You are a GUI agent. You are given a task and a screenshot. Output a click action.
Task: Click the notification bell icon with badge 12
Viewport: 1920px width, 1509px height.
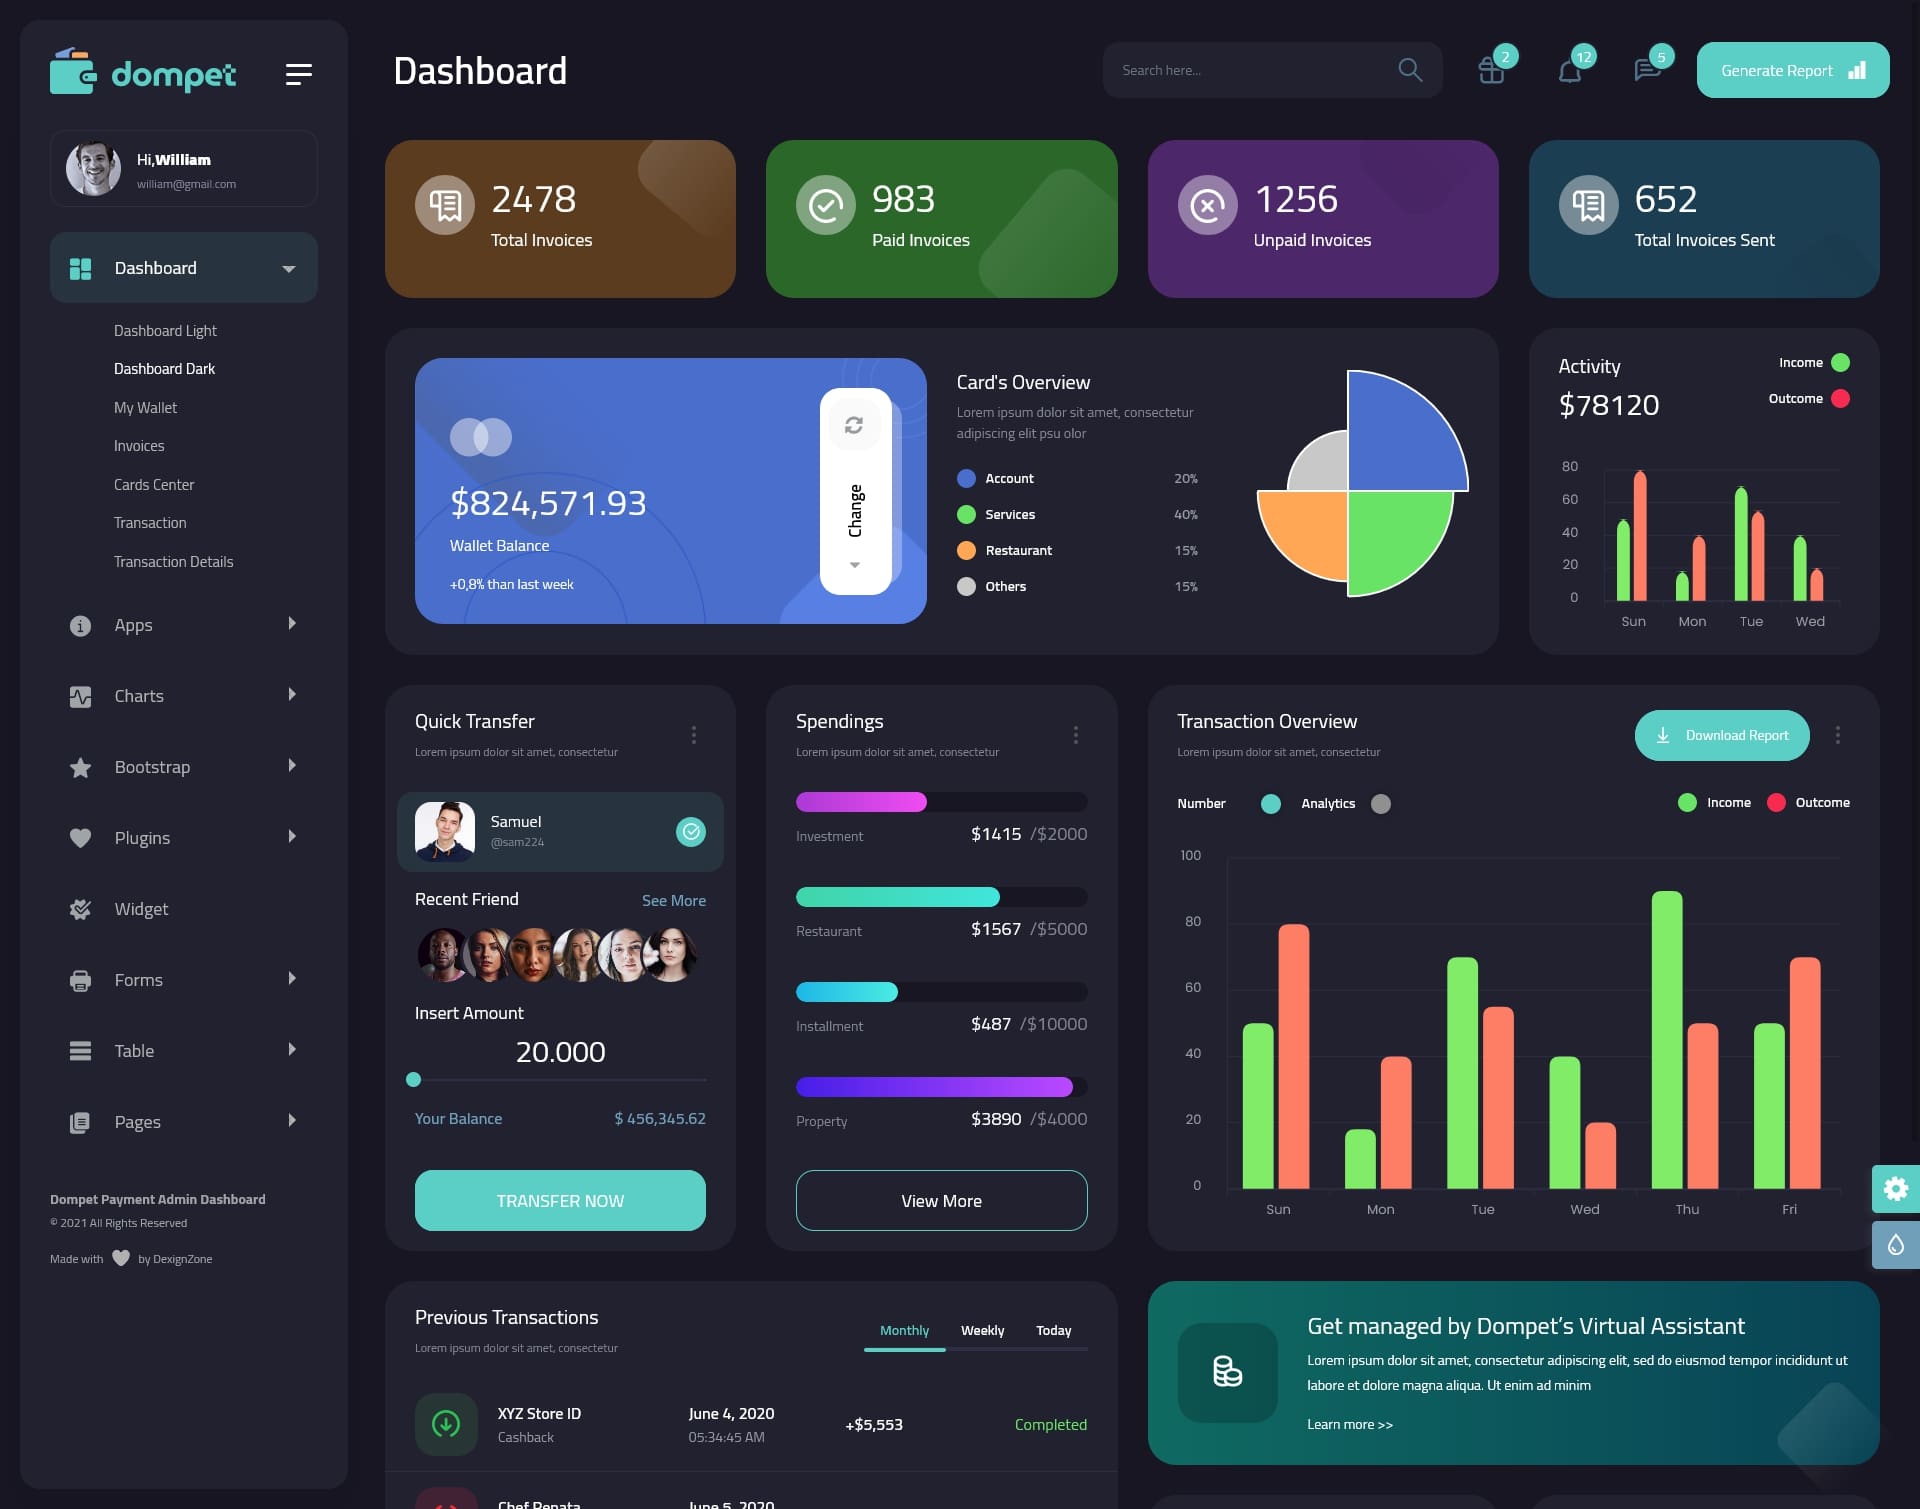pyautogui.click(x=1569, y=69)
